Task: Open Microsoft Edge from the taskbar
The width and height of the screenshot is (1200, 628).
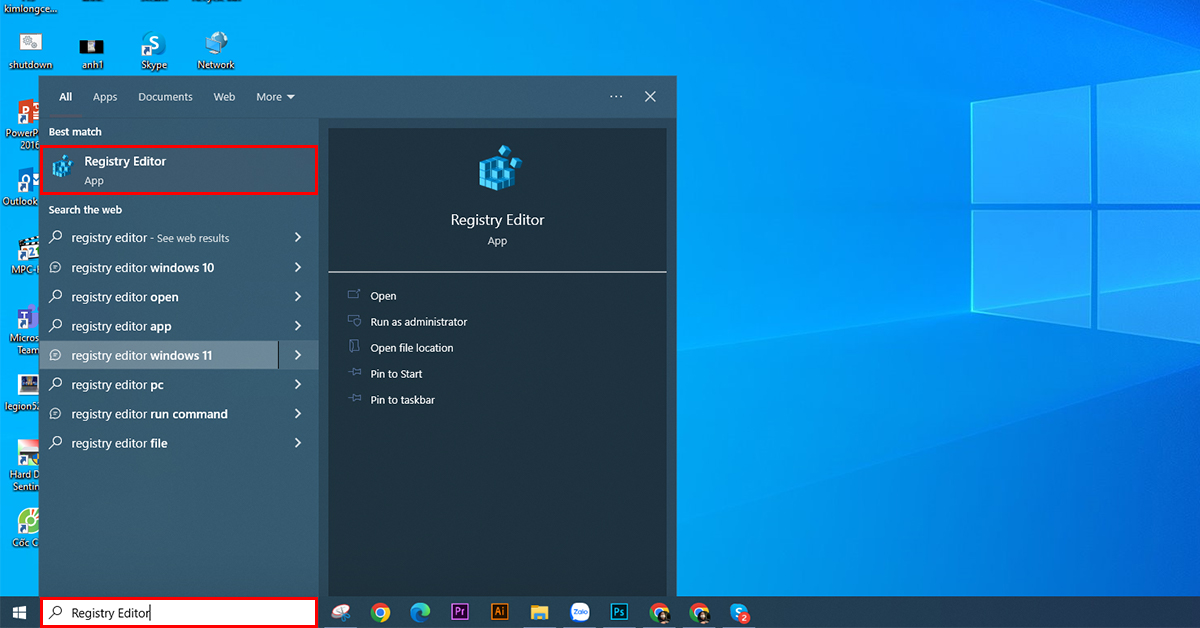Action: pos(420,611)
